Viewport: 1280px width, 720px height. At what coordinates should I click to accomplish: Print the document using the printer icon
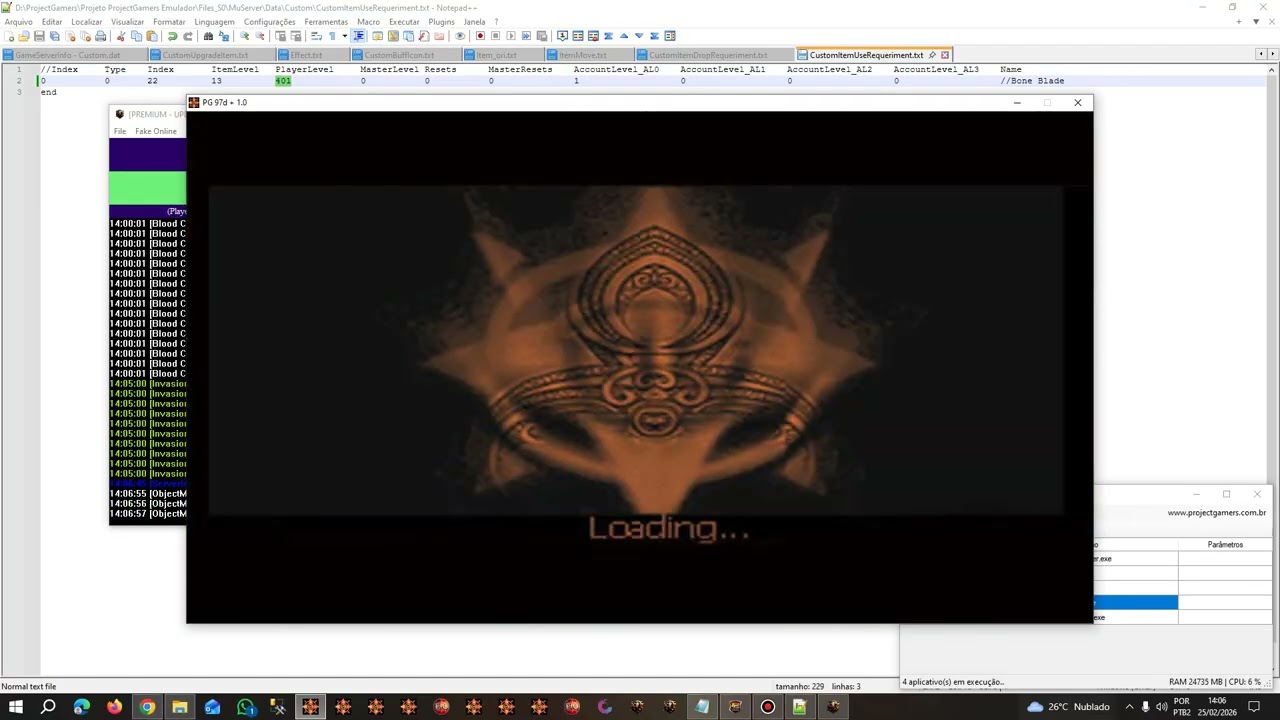pos(100,36)
